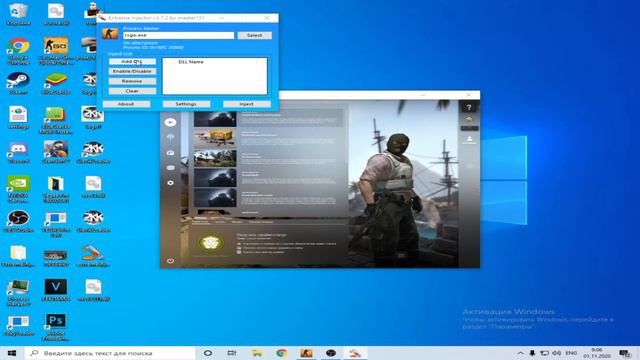Click the DLL Name column header

pyautogui.click(x=191, y=62)
